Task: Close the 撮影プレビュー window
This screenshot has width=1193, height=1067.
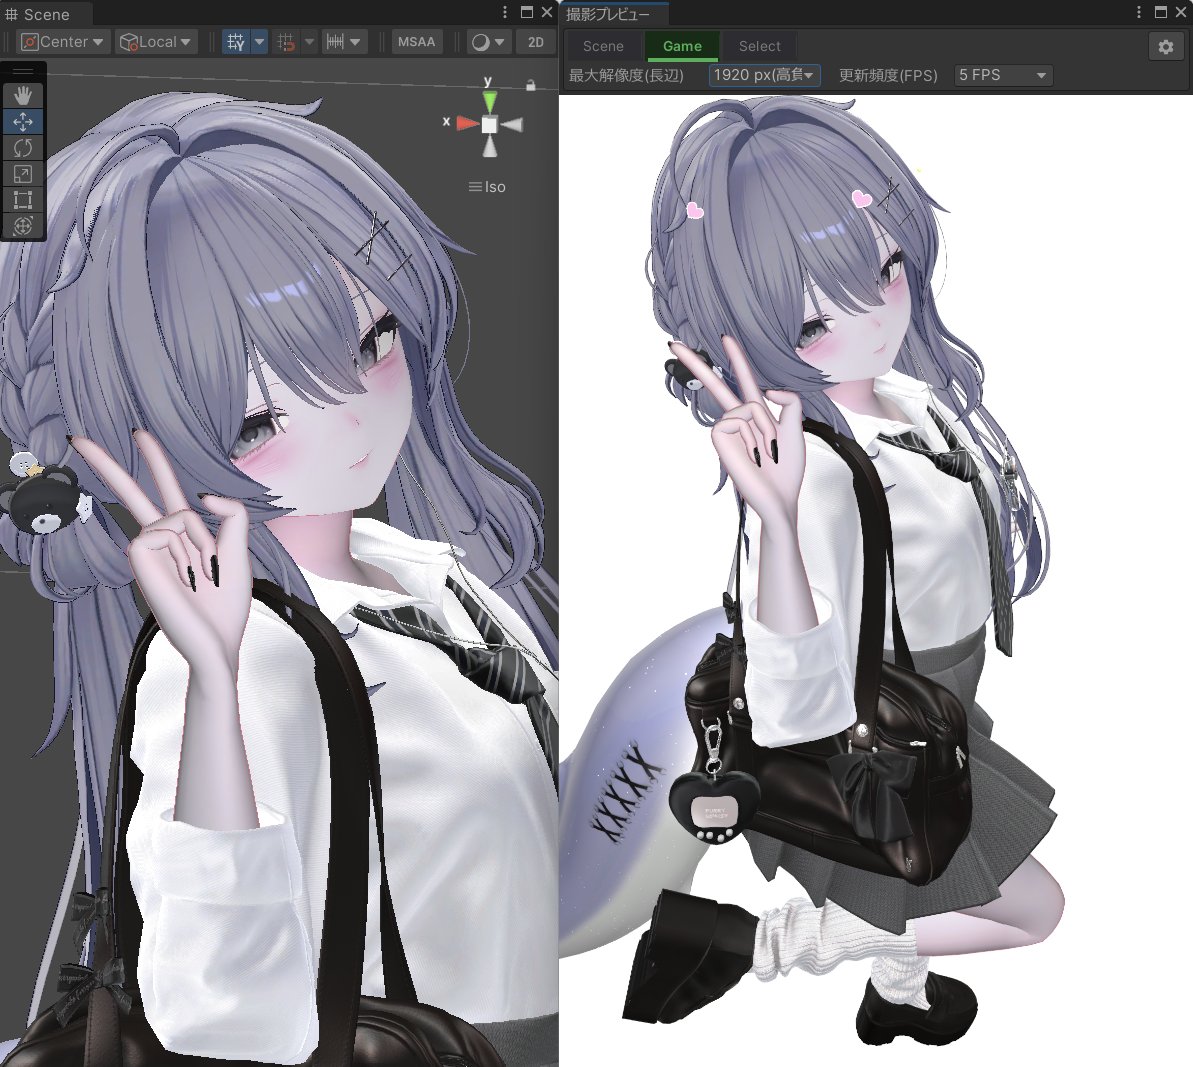Action: click(x=1181, y=12)
